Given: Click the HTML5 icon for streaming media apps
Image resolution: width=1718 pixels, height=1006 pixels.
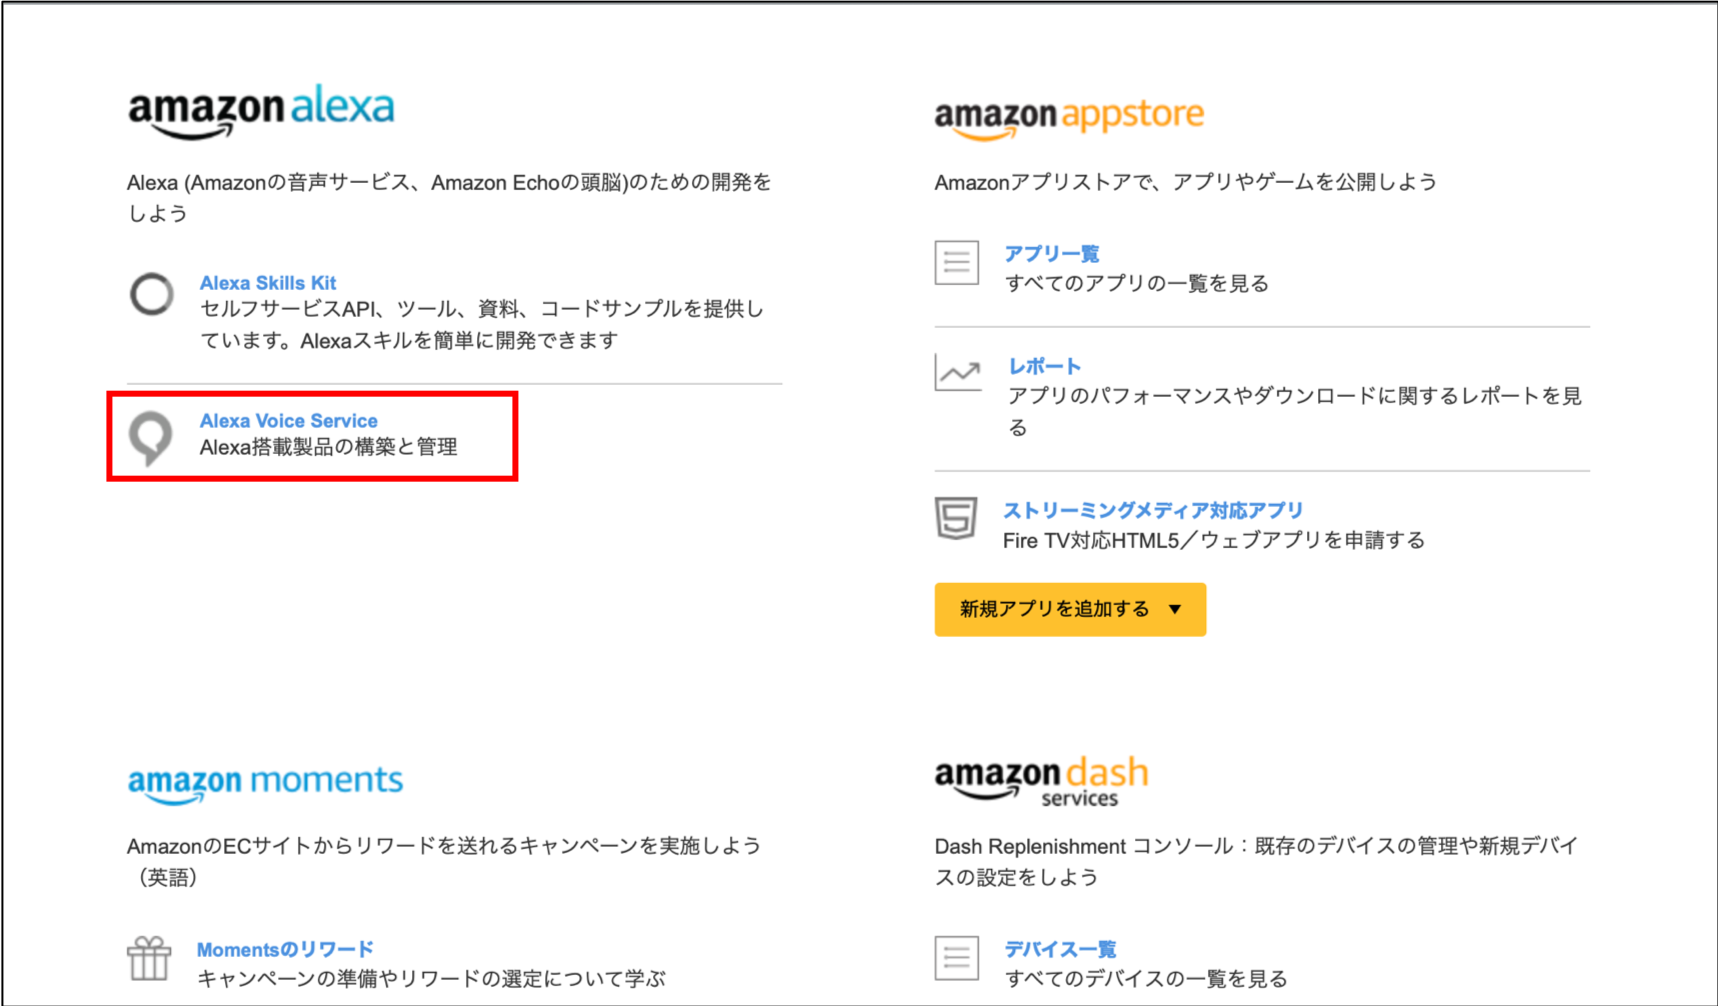Looking at the screenshot, I should coord(956,517).
